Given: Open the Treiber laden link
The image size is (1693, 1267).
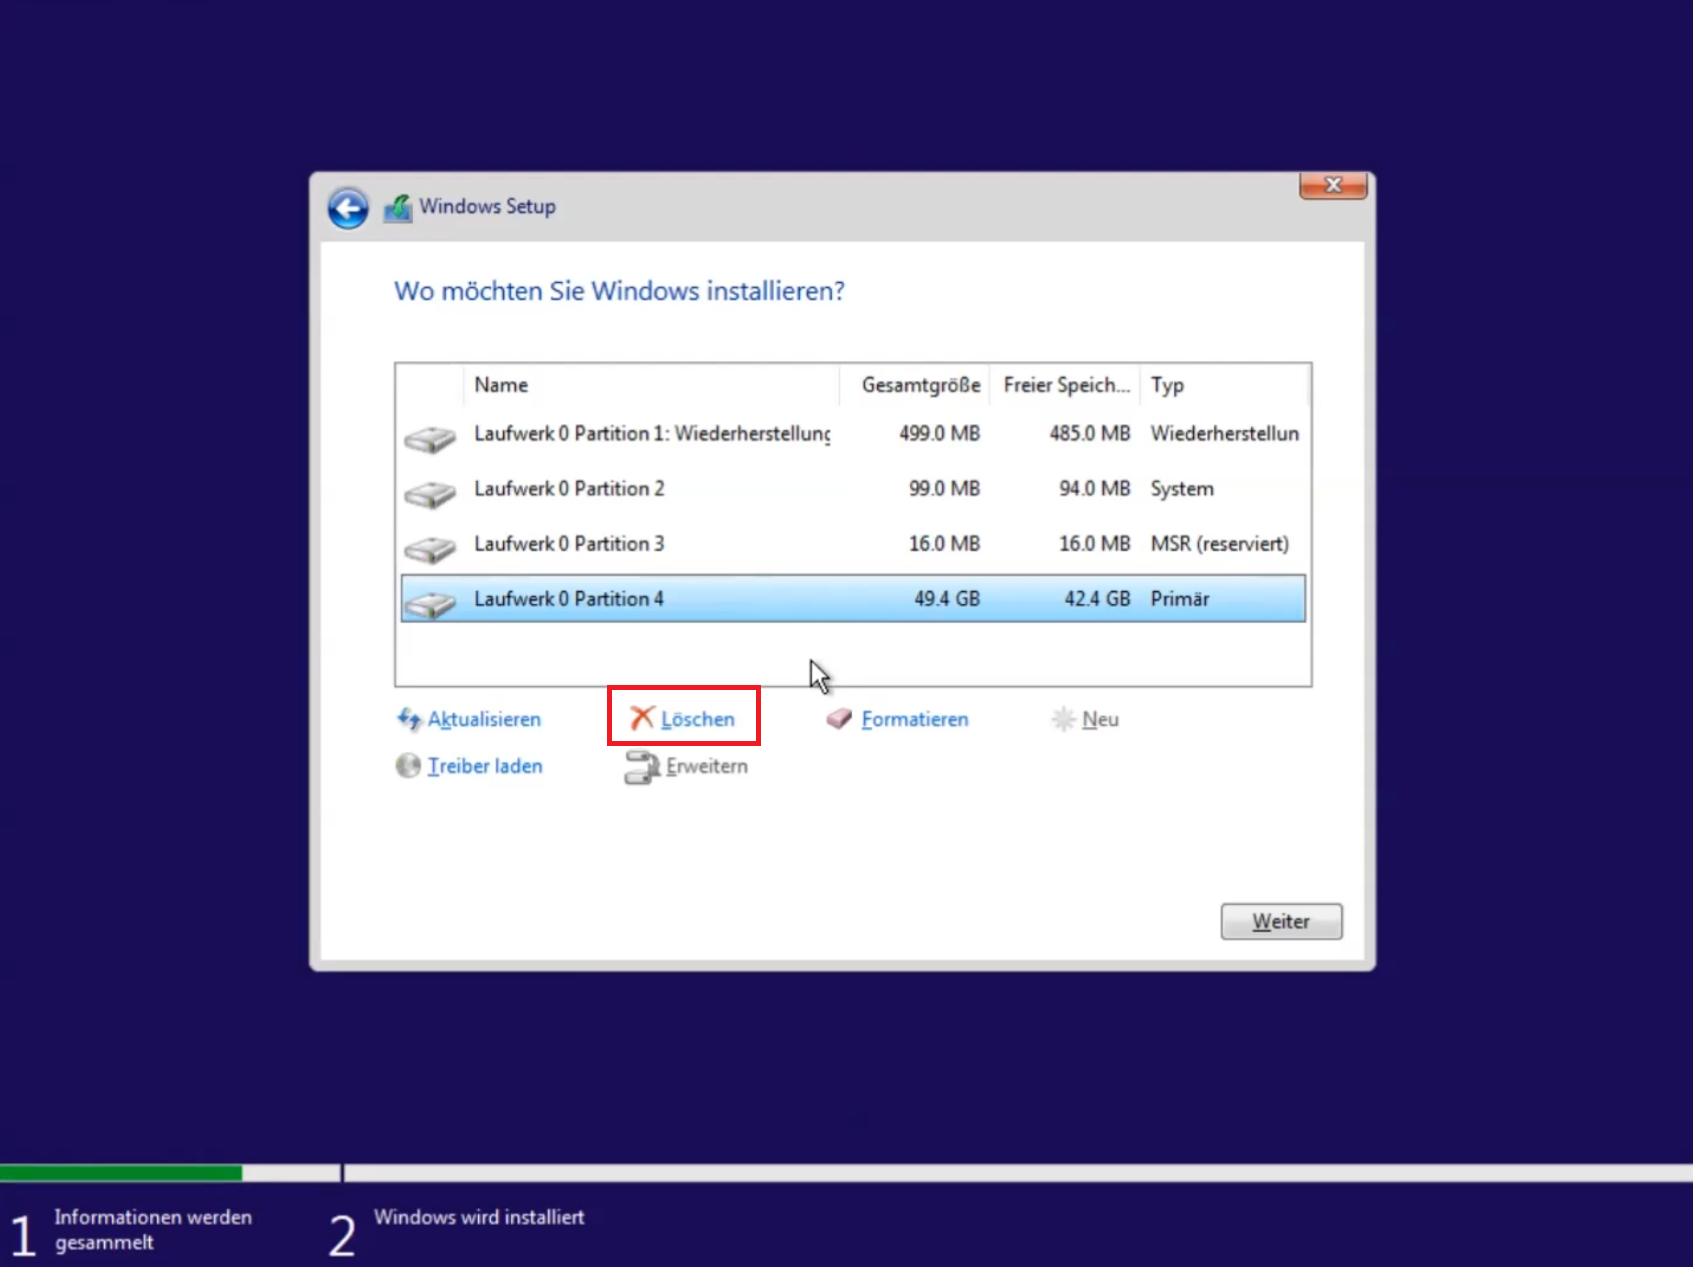Looking at the screenshot, I should [485, 766].
